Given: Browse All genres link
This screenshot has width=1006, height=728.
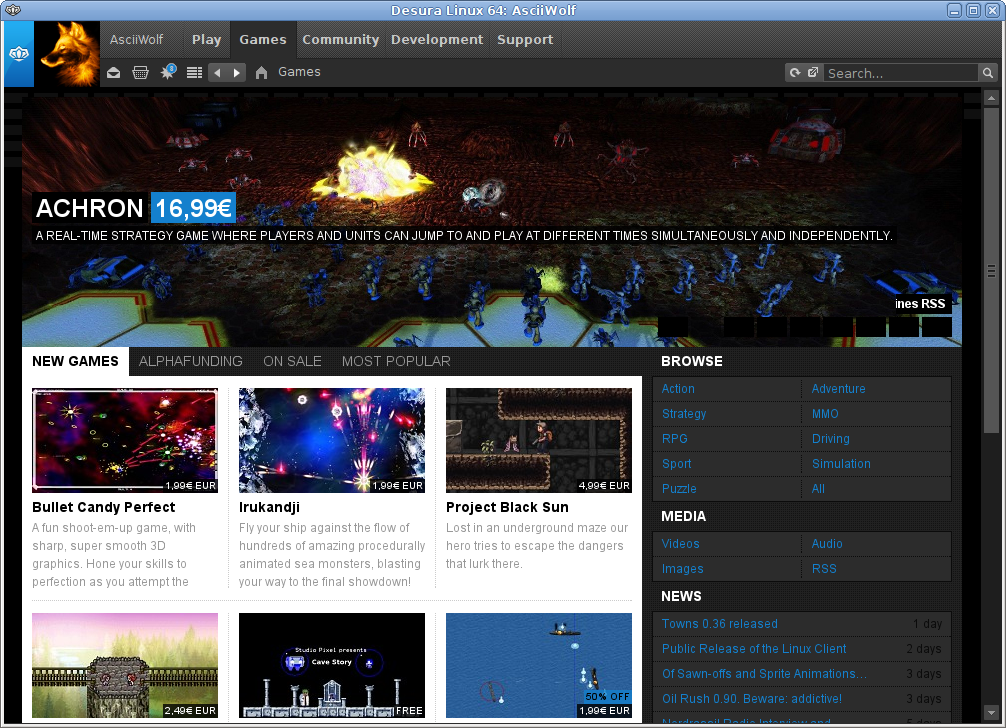Looking at the screenshot, I should tap(818, 489).
